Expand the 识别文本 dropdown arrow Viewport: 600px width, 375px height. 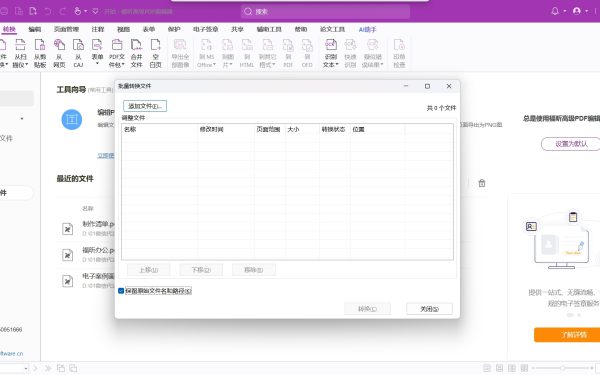point(337,65)
